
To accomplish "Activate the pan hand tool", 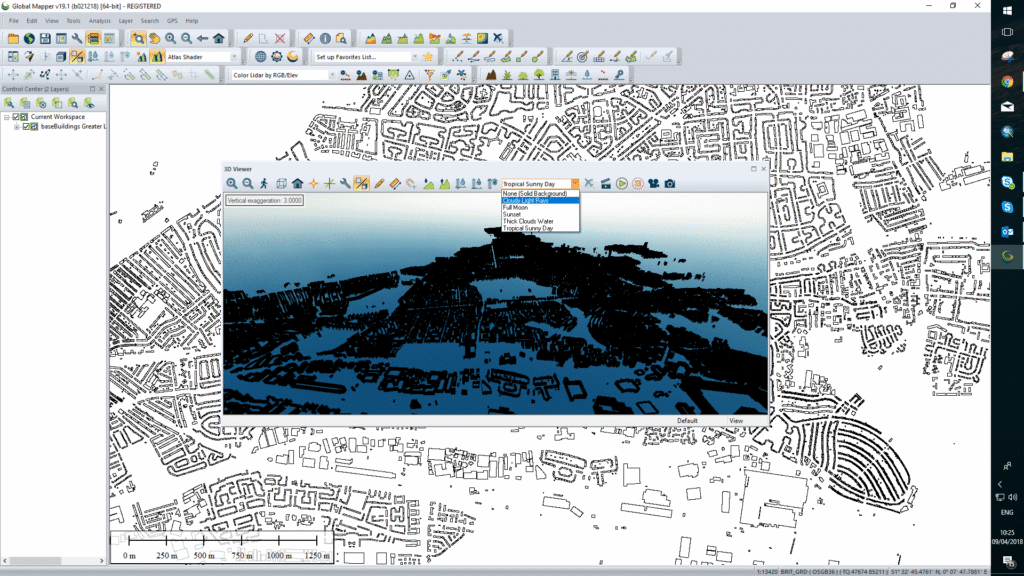I will coord(155,39).
